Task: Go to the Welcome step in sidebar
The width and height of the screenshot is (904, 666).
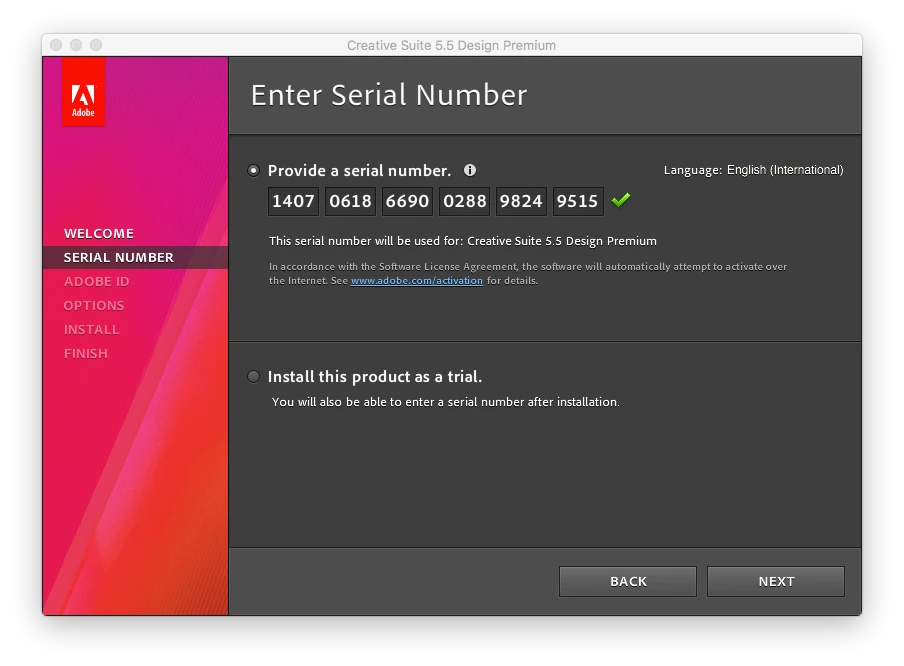Action: [x=99, y=234]
